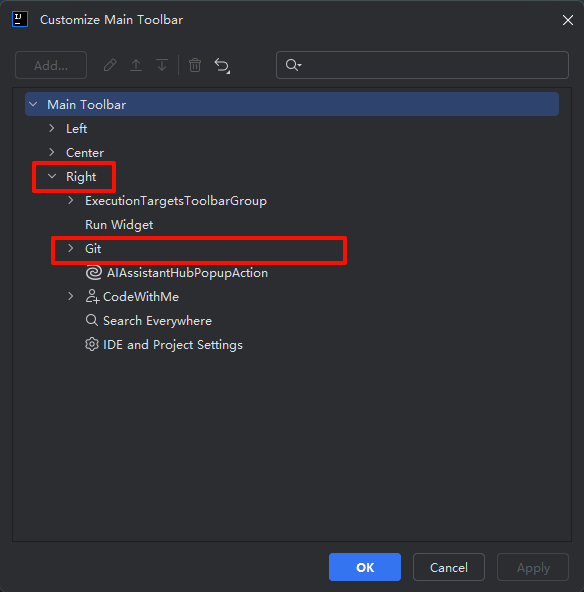Expand the ExecutionTargetsToolbarGroup node

(71, 200)
